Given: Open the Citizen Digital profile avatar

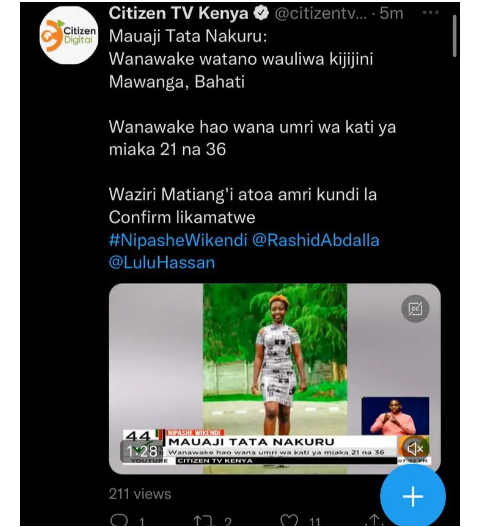Looking at the screenshot, I should click(69, 35).
